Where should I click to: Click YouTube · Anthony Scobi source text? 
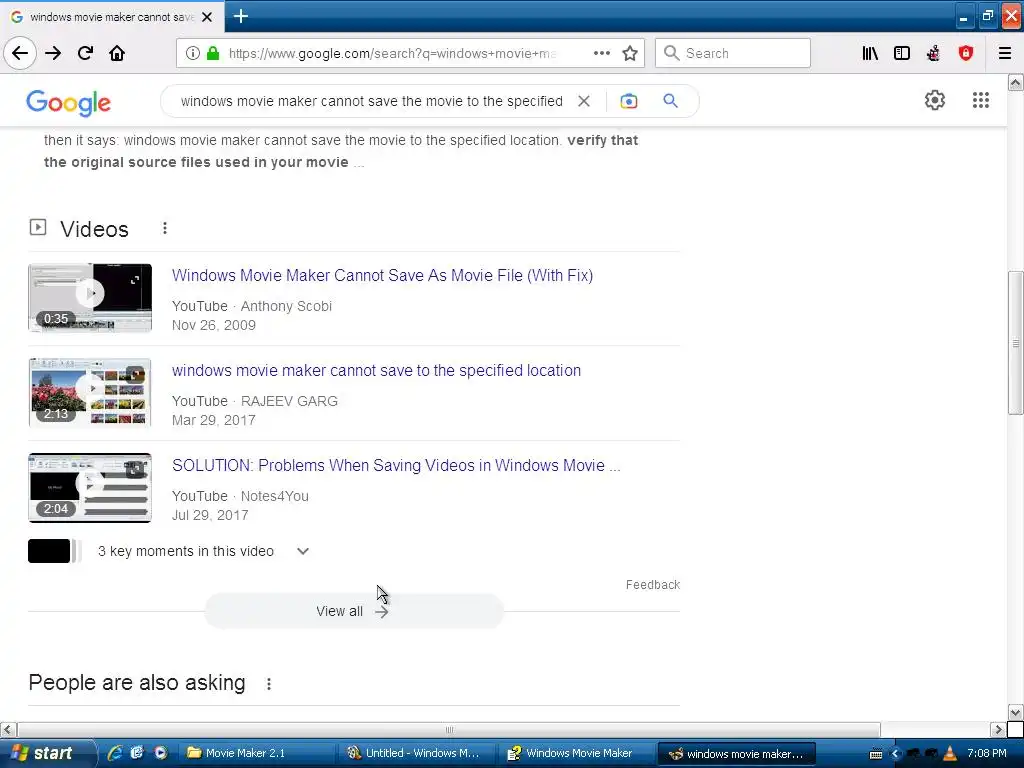tap(251, 306)
